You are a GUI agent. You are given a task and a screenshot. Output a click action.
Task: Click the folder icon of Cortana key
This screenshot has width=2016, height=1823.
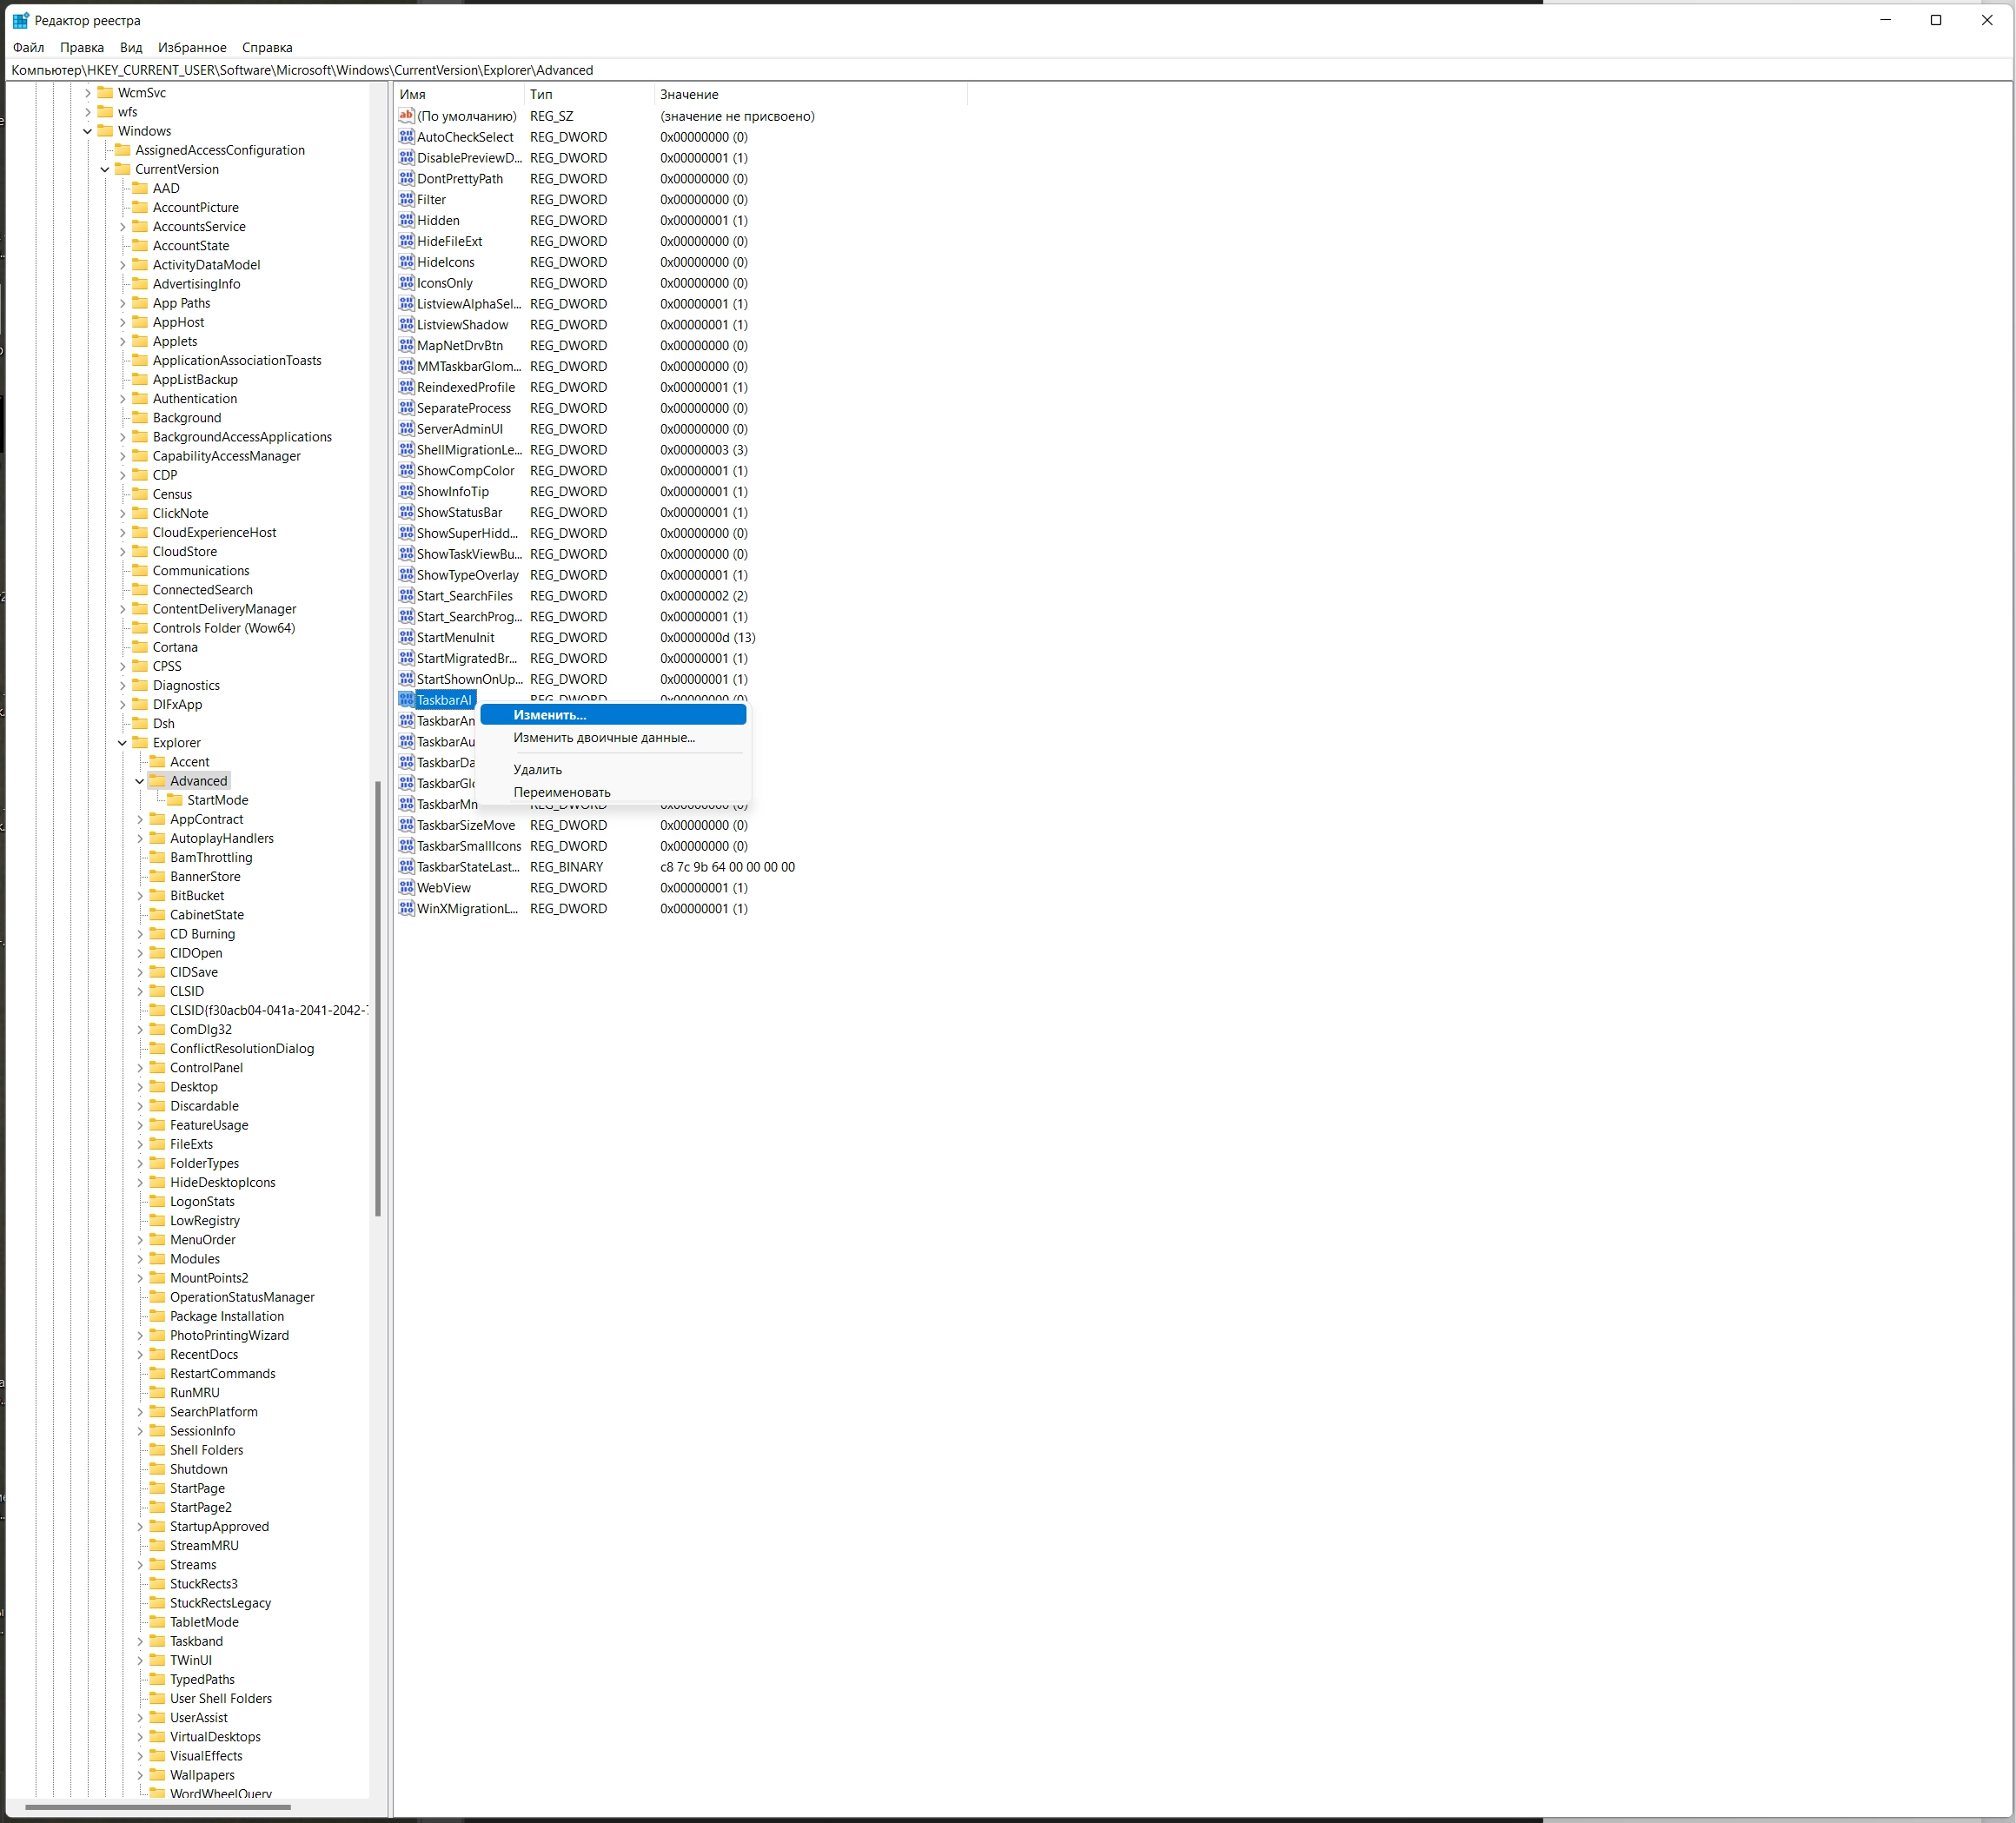pyautogui.click(x=140, y=647)
